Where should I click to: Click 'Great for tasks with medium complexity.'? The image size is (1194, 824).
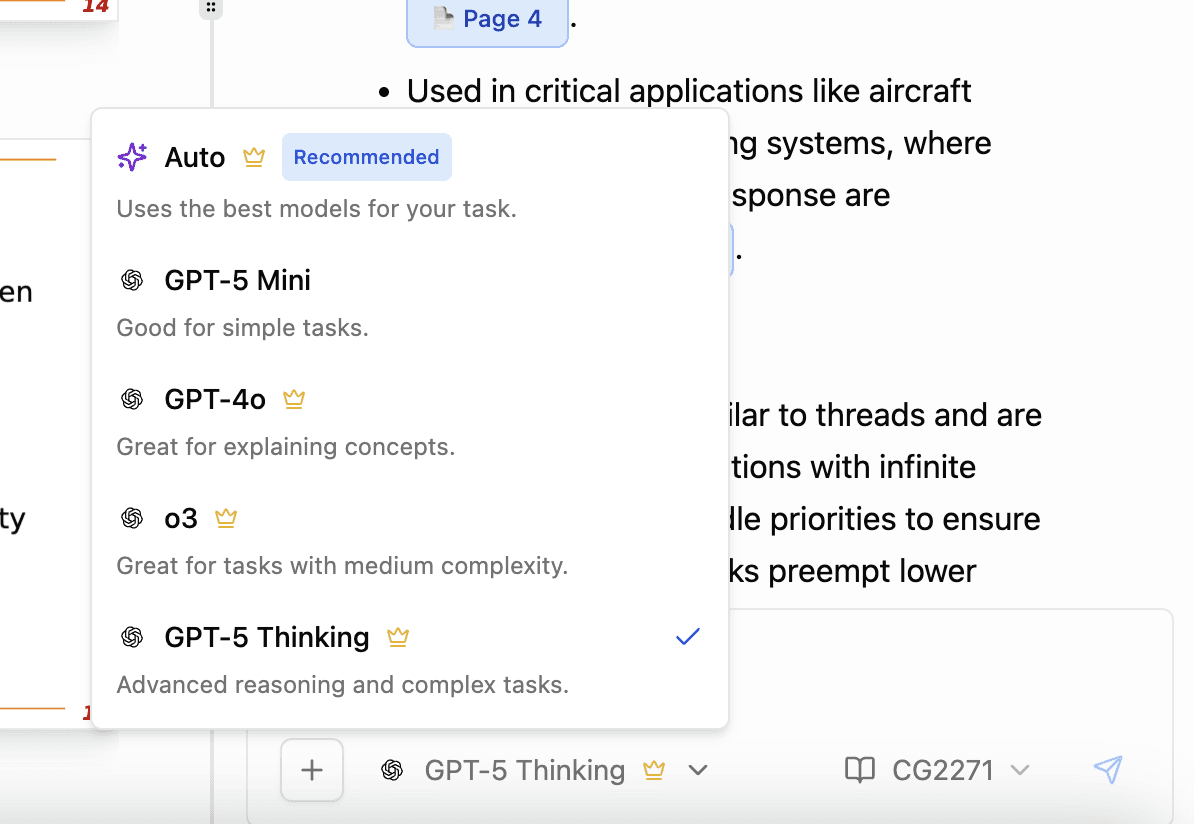343,566
